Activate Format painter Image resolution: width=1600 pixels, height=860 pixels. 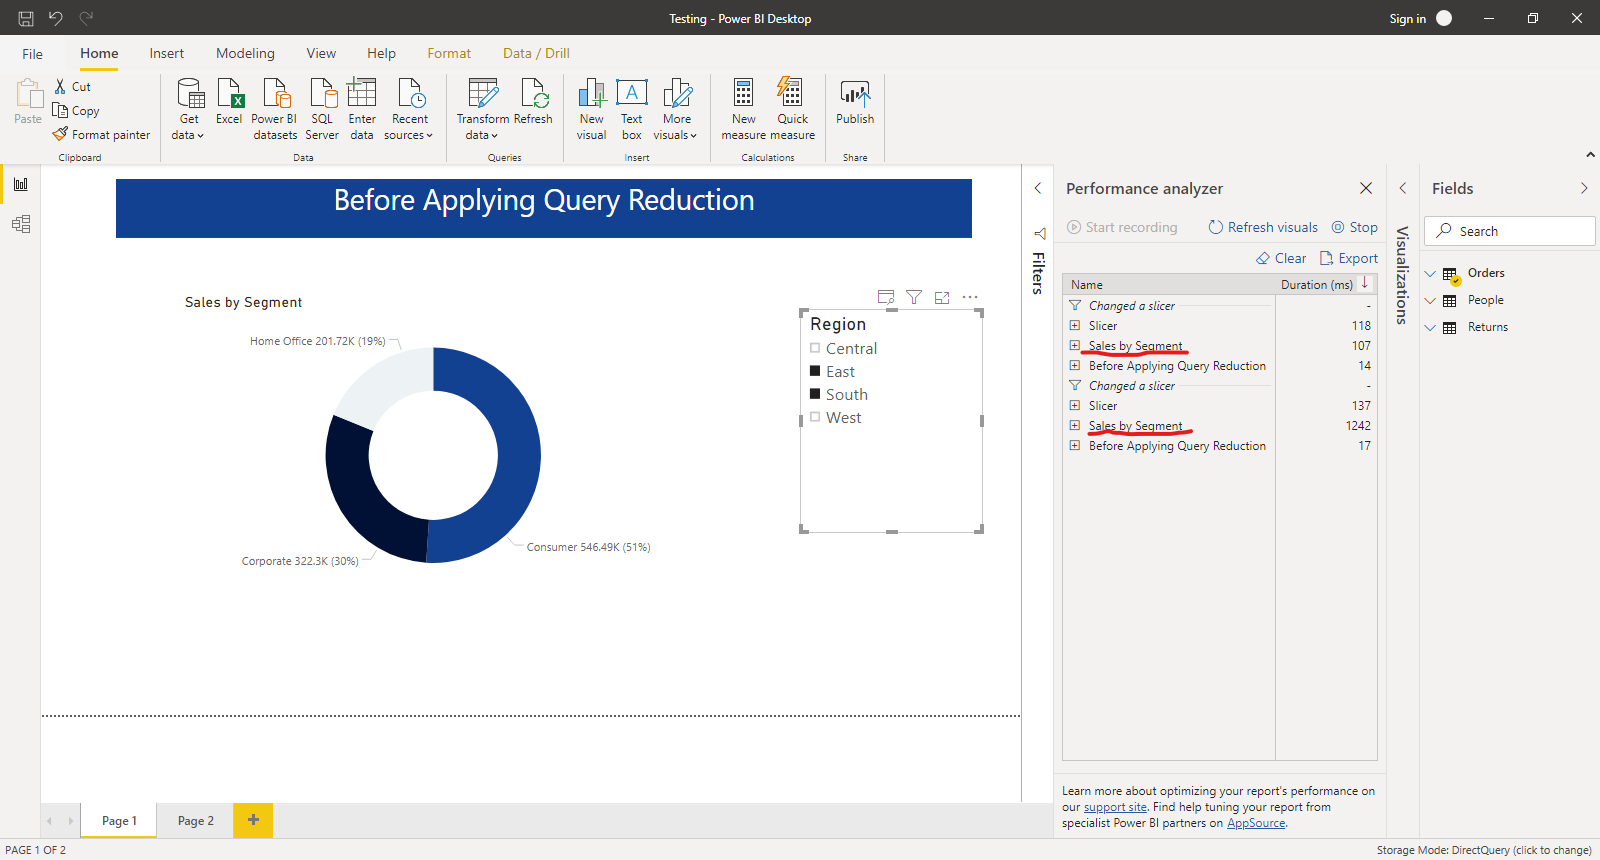[x=101, y=135]
